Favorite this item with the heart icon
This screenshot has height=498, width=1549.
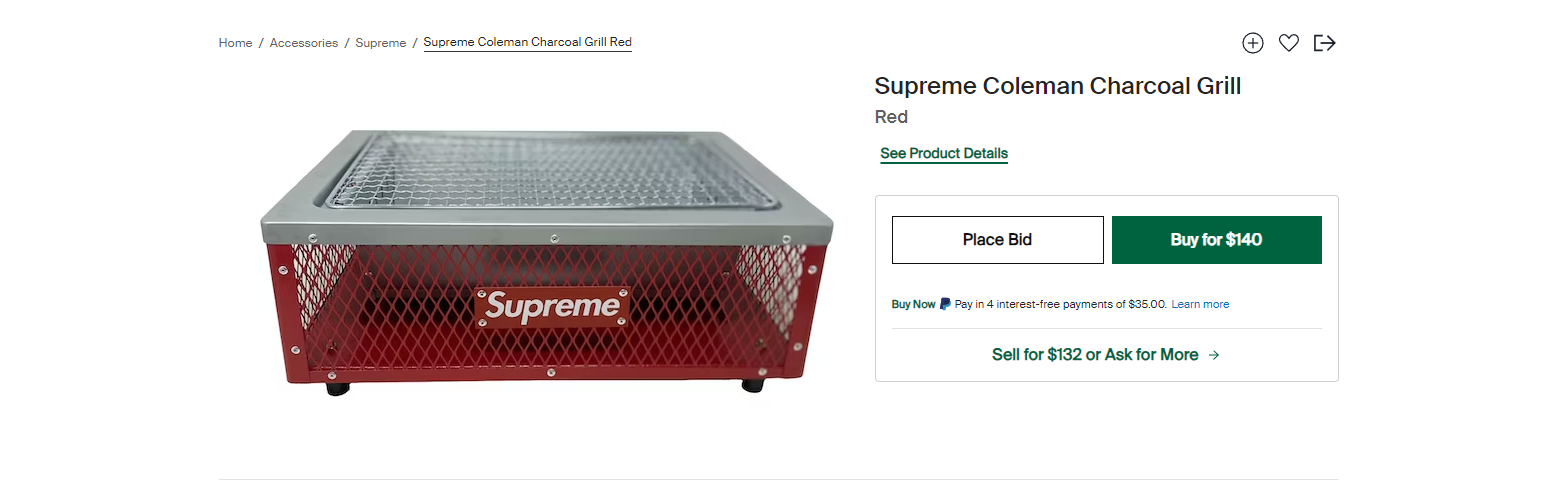click(1289, 43)
